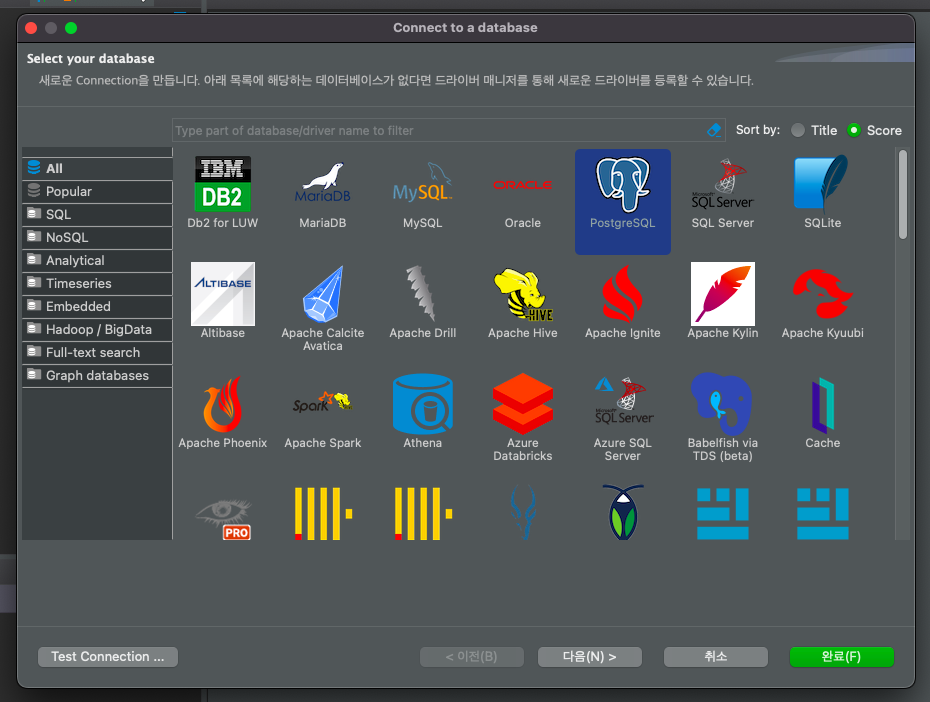Click the 취소 cancel button
The height and width of the screenshot is (702, 930).
tap(715, 657)
